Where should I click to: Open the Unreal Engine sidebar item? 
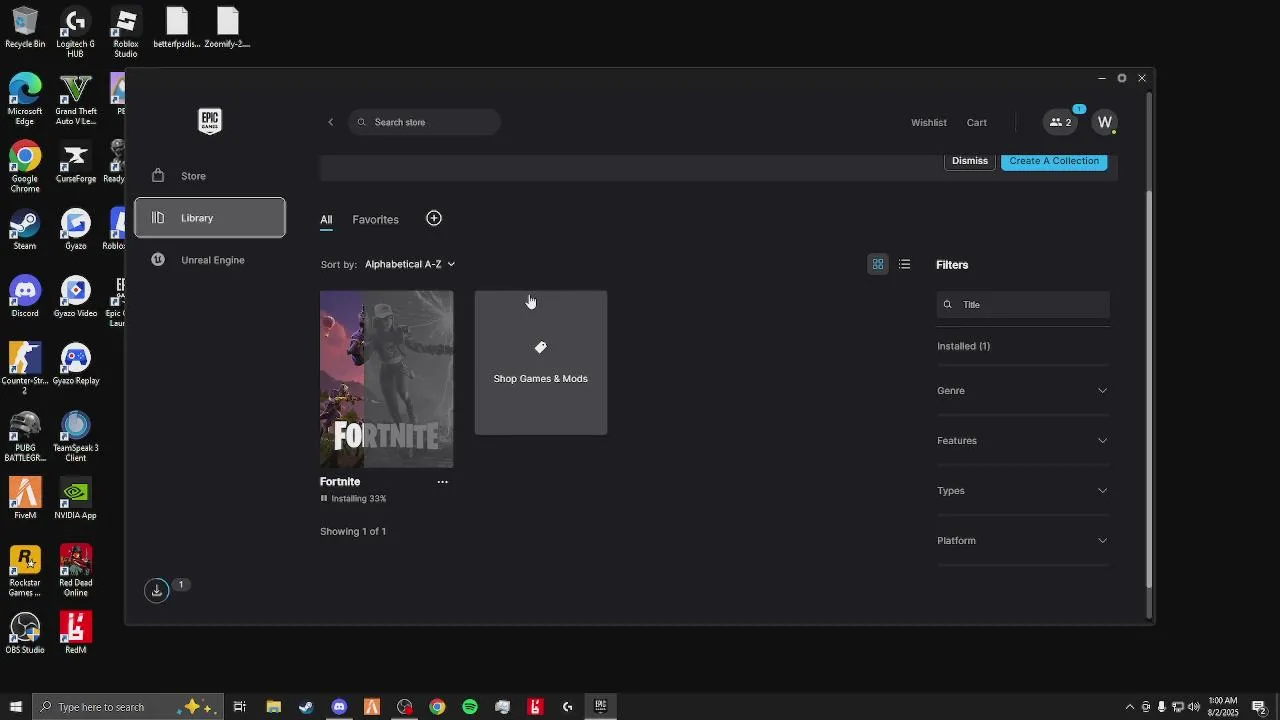(210, 260)
